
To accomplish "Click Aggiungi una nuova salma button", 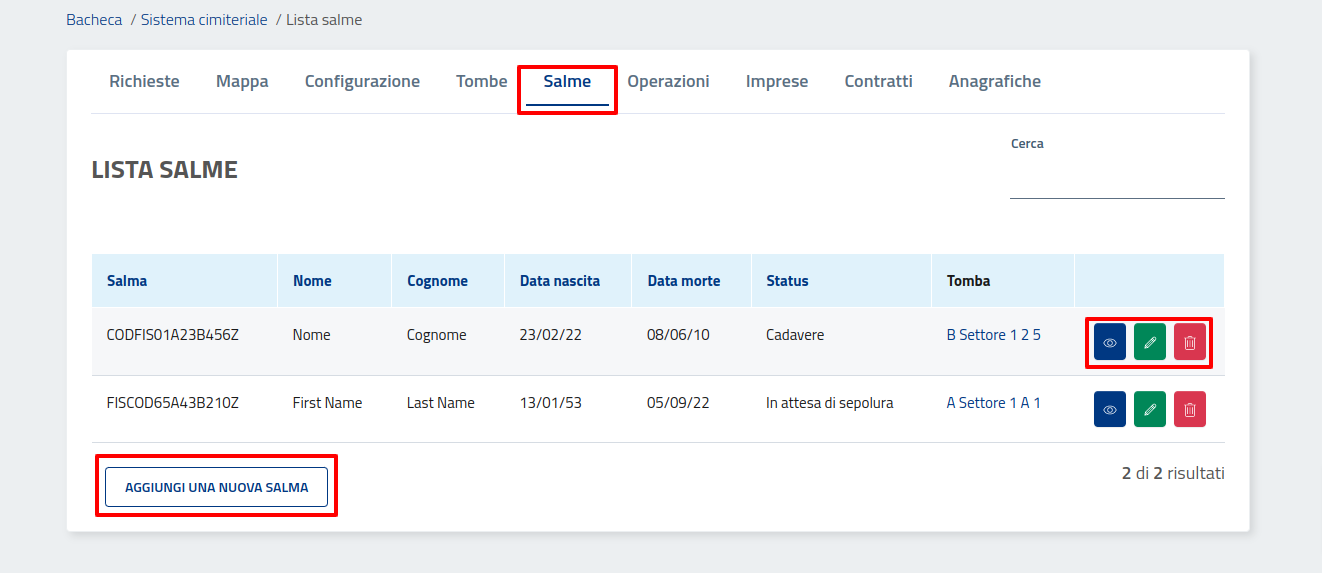I will coord(216,487).
